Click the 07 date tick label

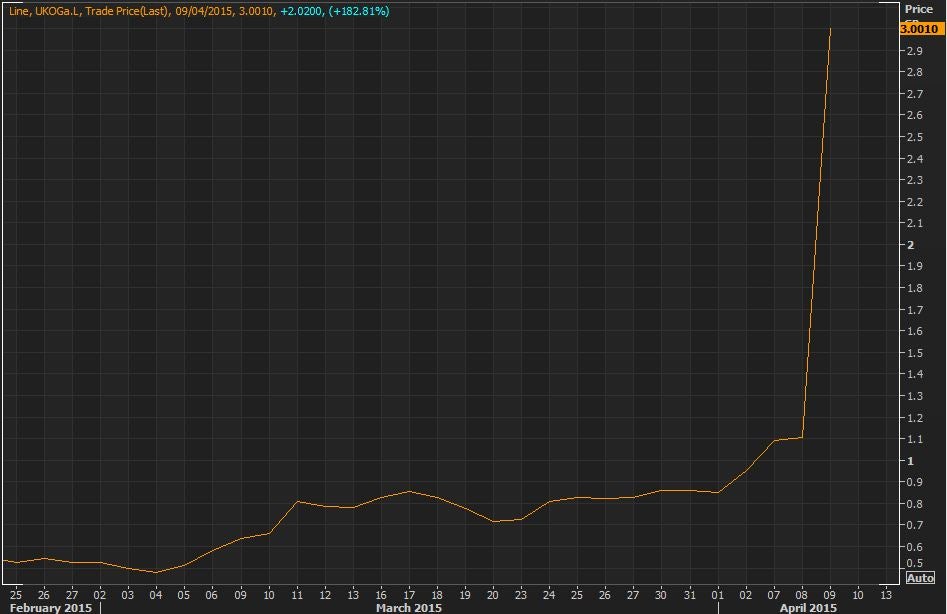(x=774, y=595)
